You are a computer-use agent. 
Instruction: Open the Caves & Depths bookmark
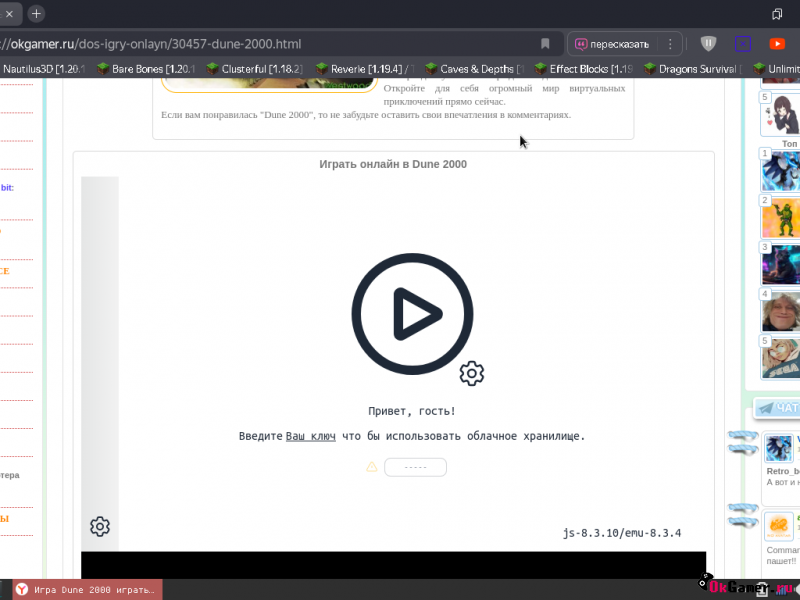[x=474, y=69]
